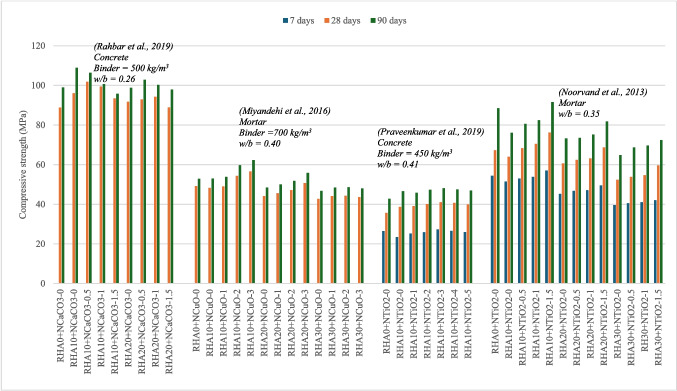Viewport: 677px width, 391px height.
Task: Click the x-axis label RHA10+NCuO-3
Action: click(251, 322)
